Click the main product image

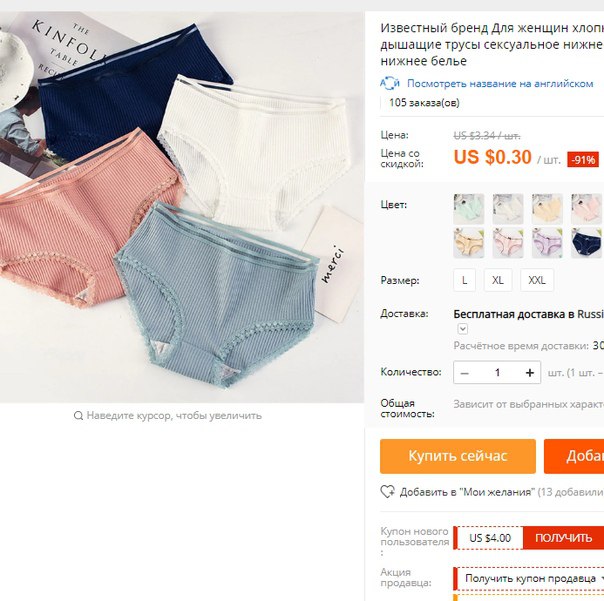(182, 207)
